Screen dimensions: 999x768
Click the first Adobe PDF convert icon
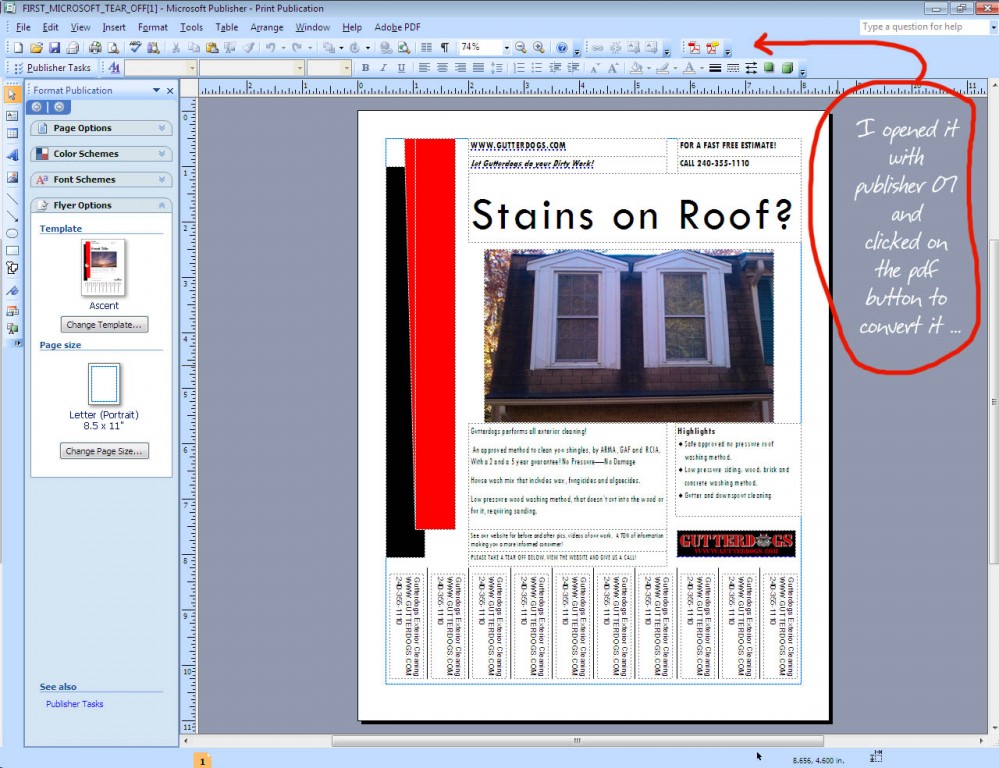[693, 47]
